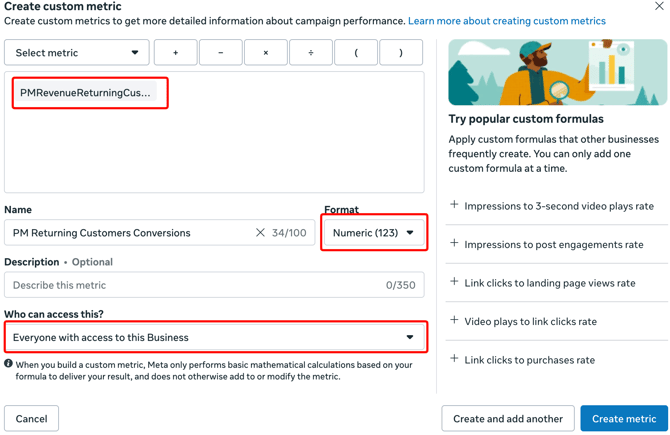Add Video plays to link clicks rate
This screenshot has width=670, height=435.
point(557,321)
